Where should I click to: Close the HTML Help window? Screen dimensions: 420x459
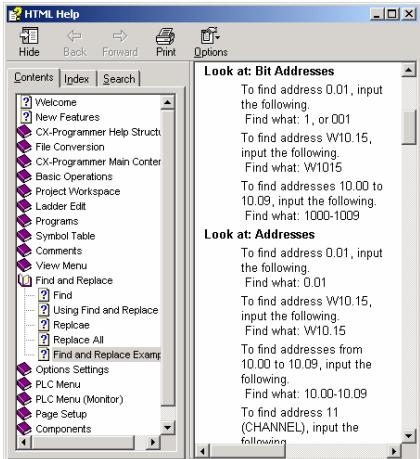tap(409, 14)
